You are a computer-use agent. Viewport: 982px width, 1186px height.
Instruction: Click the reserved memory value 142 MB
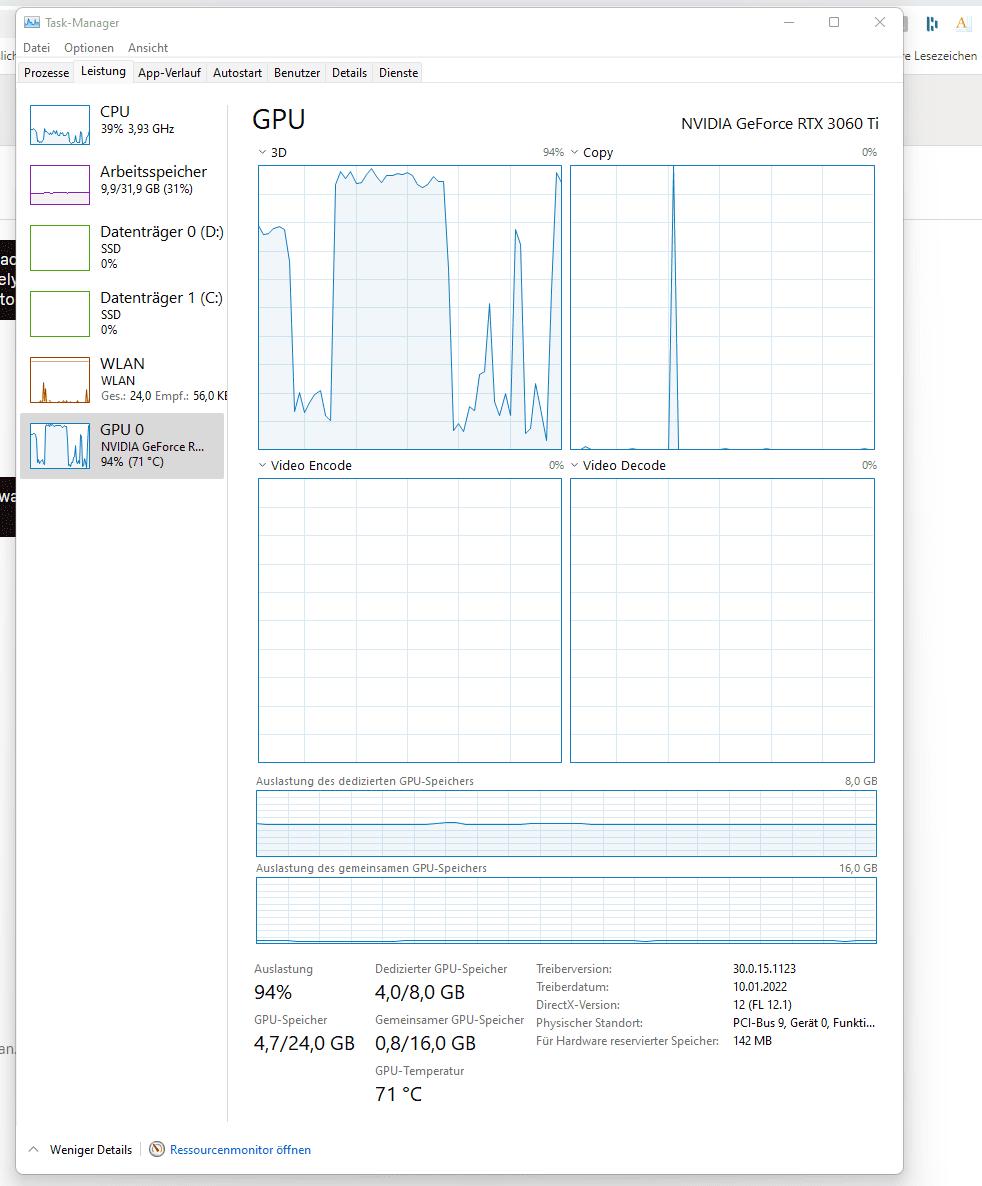point(752,1041)
